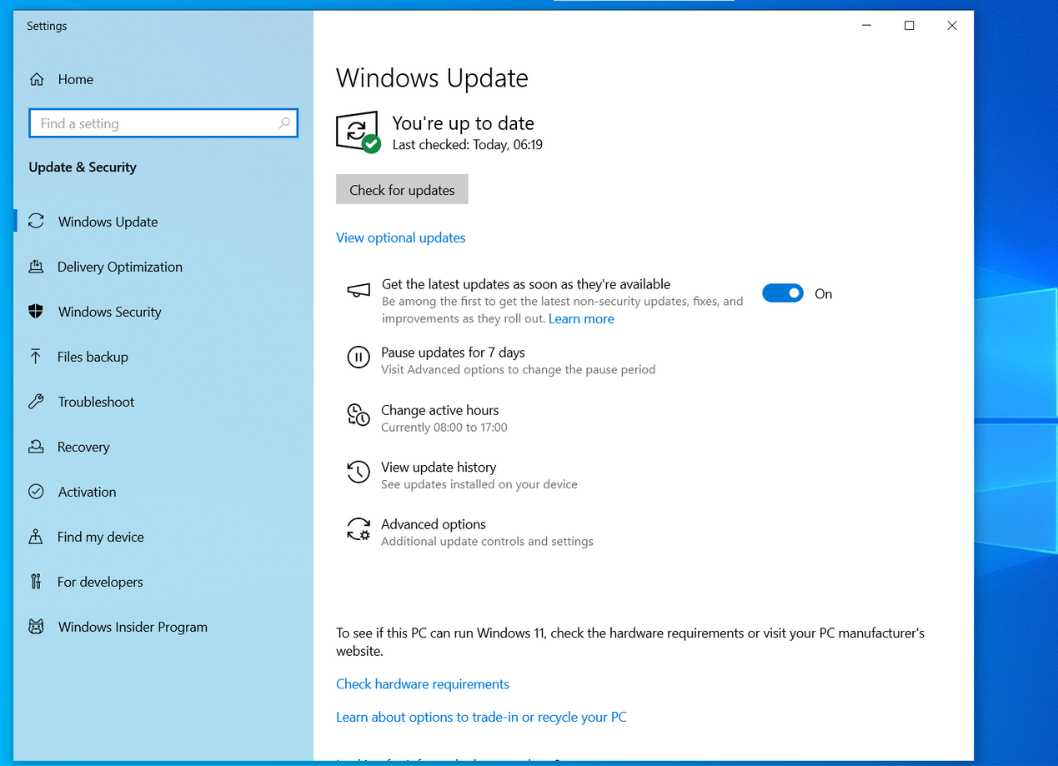Click the Recovery icon in sidebar
1058x766 pixels.
(x=37, y=447)
